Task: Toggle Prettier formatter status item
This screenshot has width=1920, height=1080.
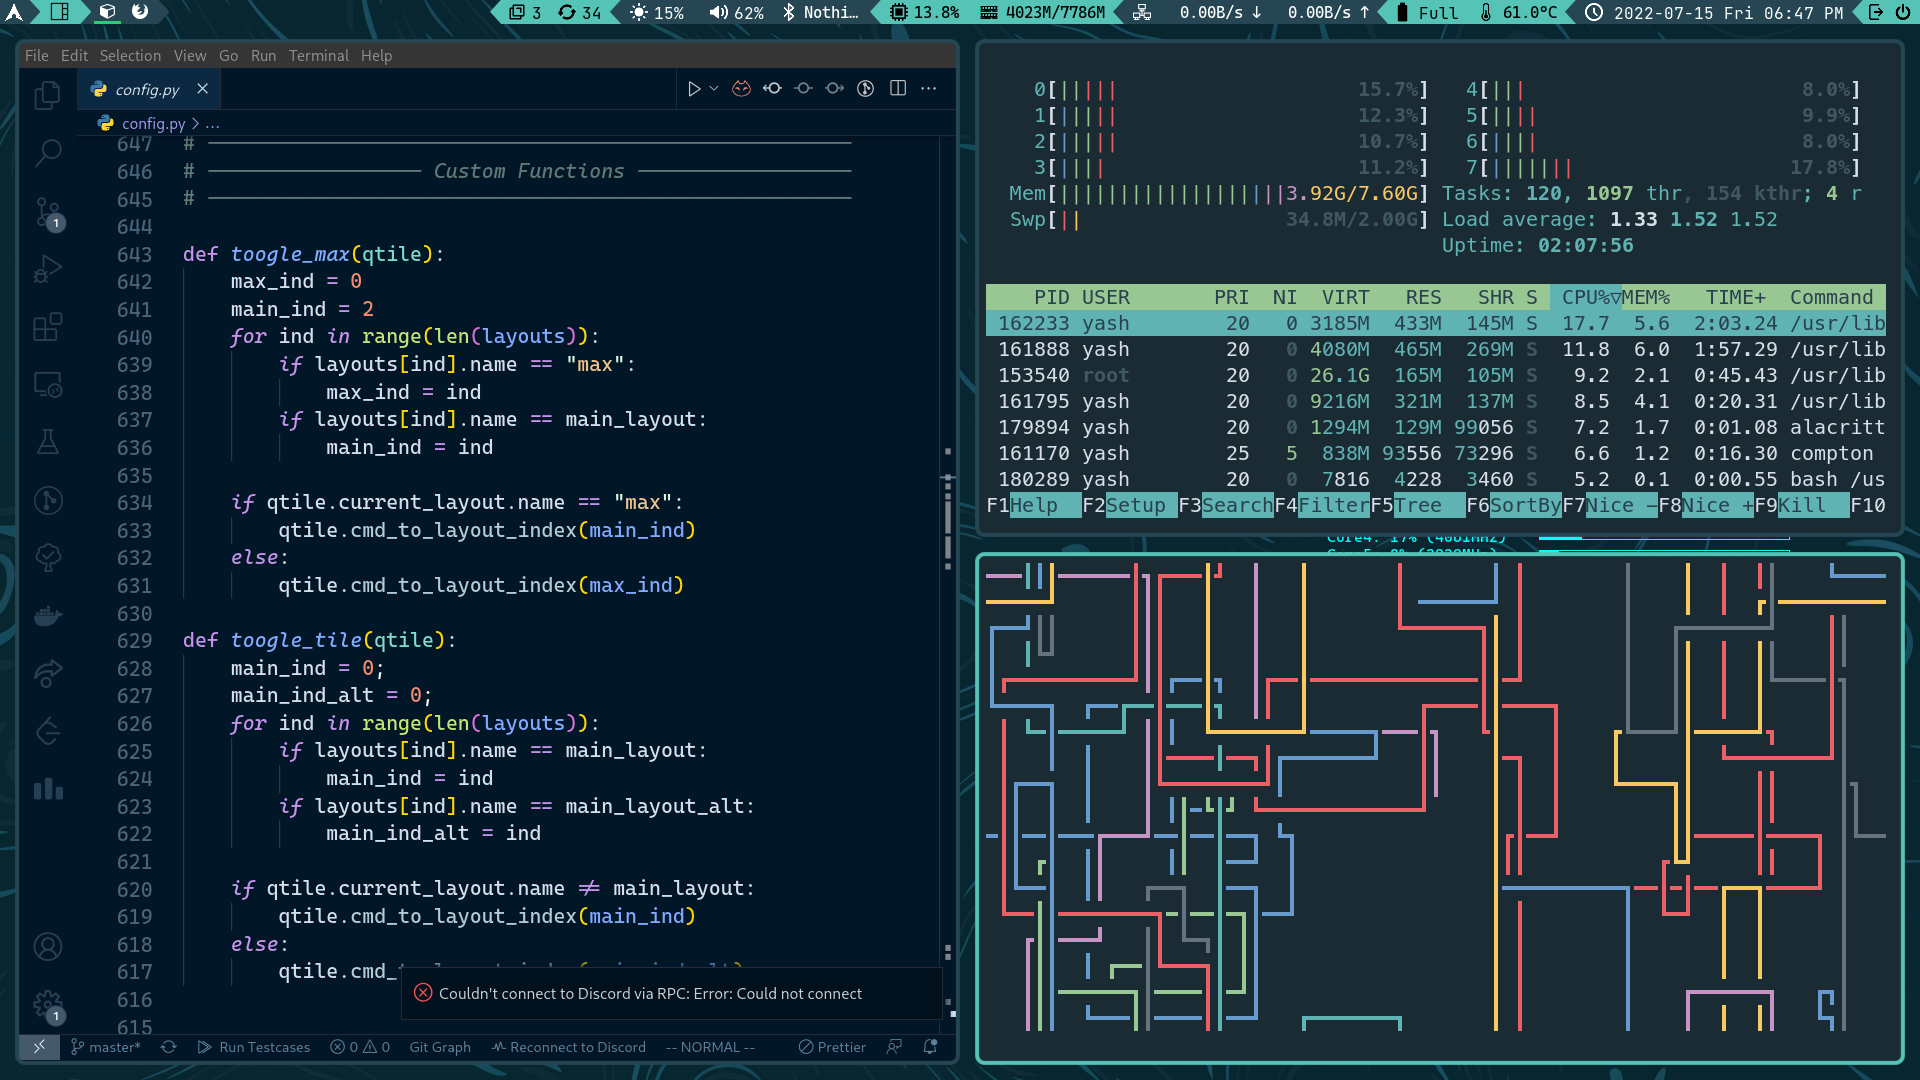Action: pyautogui.click(x=832, y=1047)
